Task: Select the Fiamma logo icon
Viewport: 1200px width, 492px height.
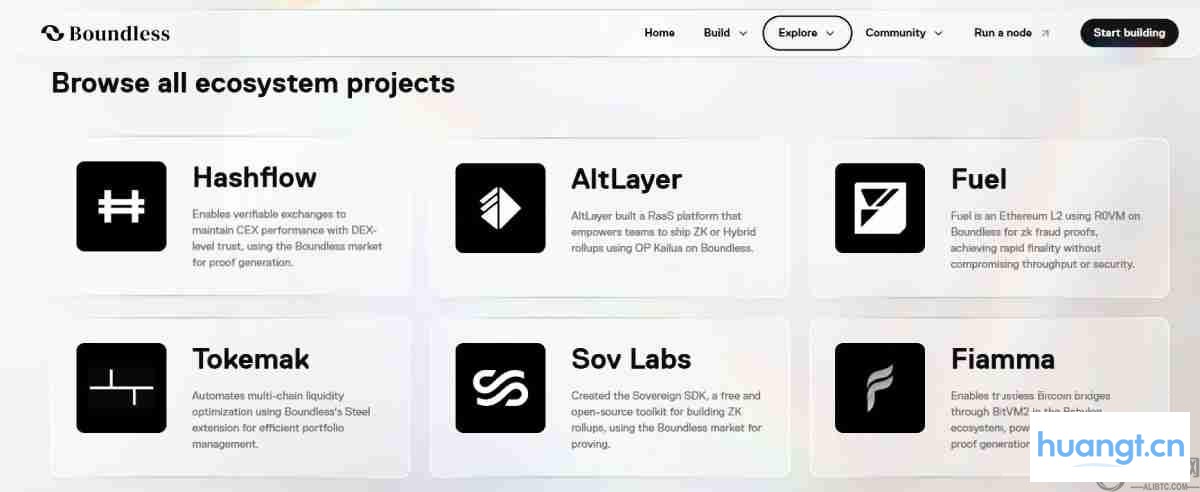Action: (880, 388)
